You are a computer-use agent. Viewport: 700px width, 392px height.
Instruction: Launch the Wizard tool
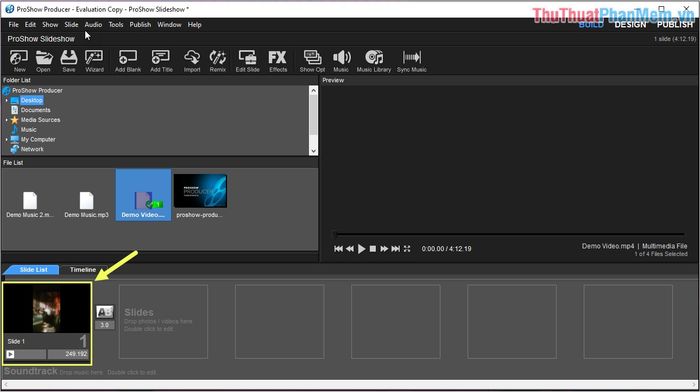[94, 61]
